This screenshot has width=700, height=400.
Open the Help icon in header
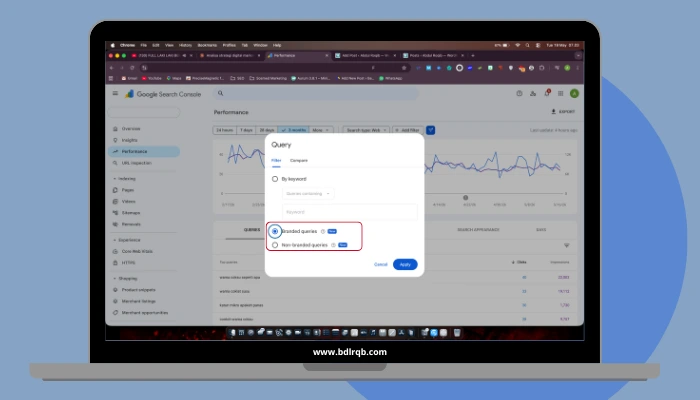tap(519, 93)
